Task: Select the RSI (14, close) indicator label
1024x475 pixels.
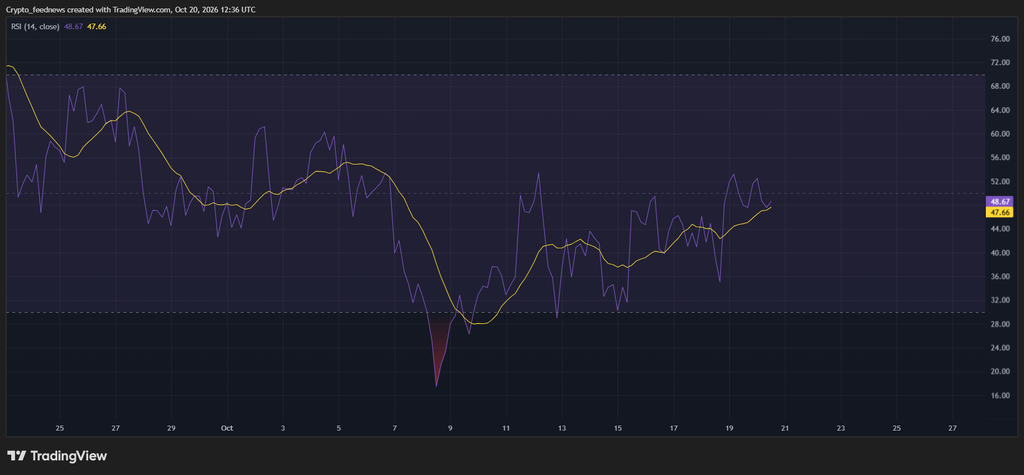Action: tap(35, 27)
